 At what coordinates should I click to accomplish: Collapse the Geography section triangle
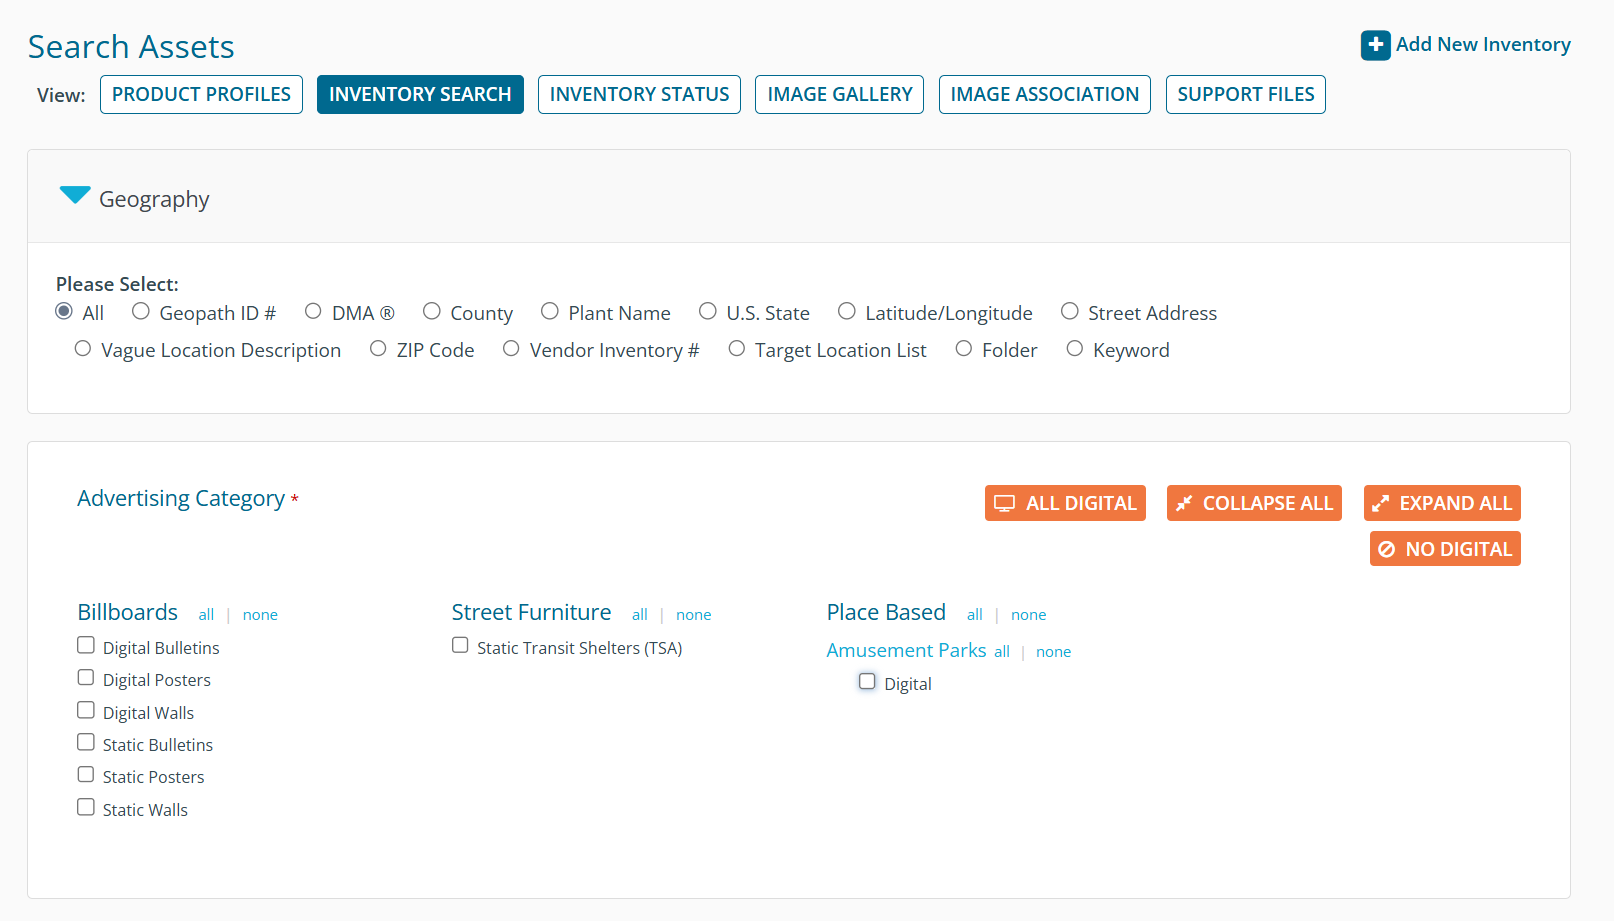pos(75,195)
